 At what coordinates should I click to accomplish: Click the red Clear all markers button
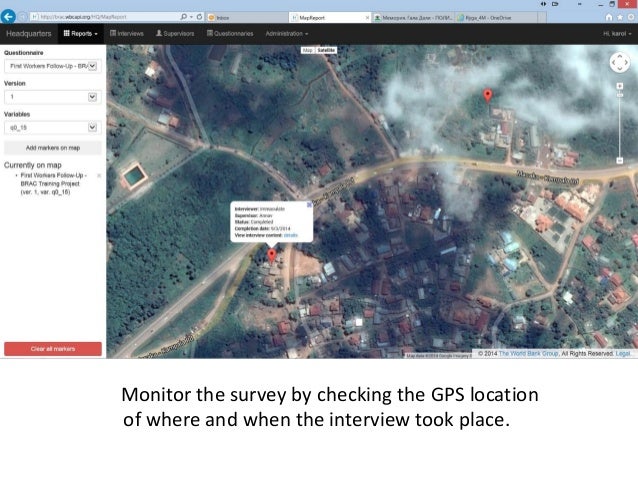point(53,349)
